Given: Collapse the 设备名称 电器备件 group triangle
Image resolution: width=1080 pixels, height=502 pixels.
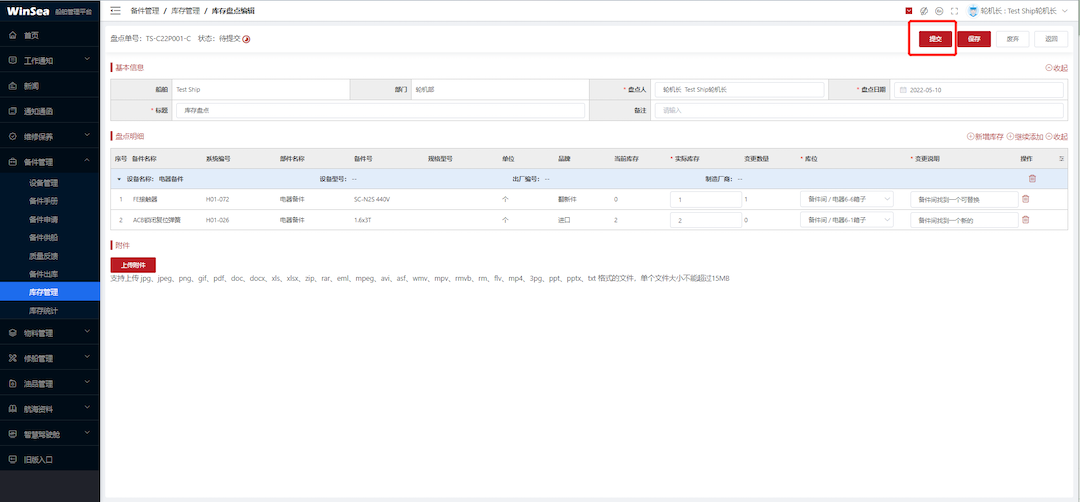Looking at the screenshot, I should 118,179.
